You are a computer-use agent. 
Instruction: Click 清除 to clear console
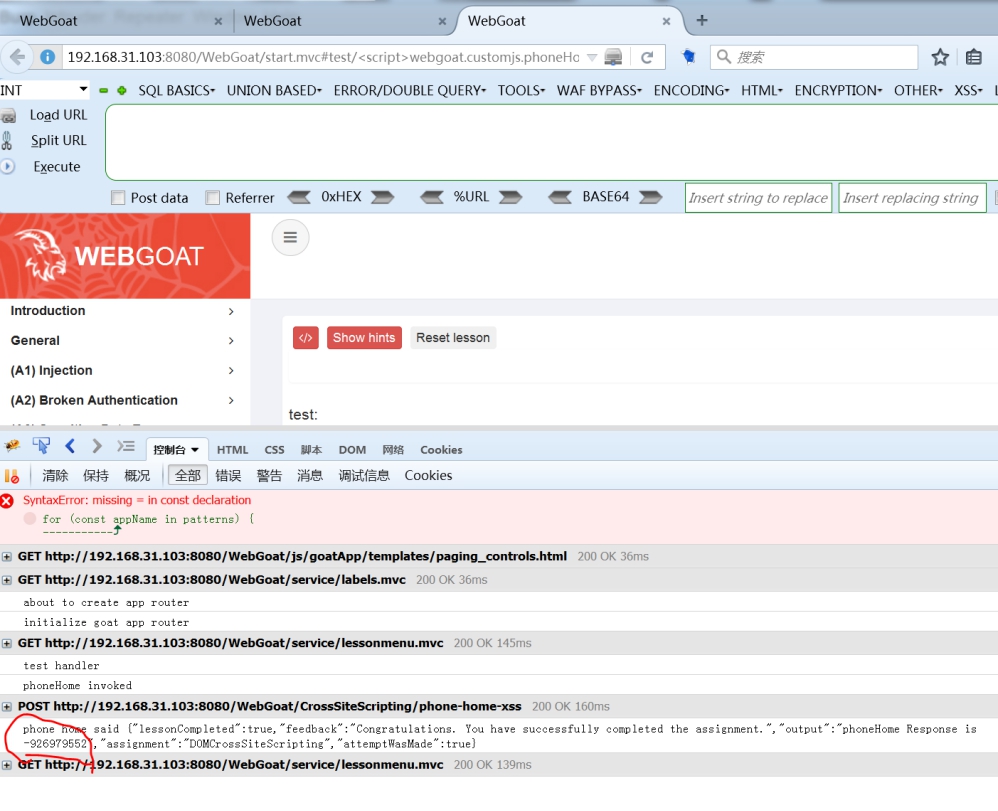55,476
